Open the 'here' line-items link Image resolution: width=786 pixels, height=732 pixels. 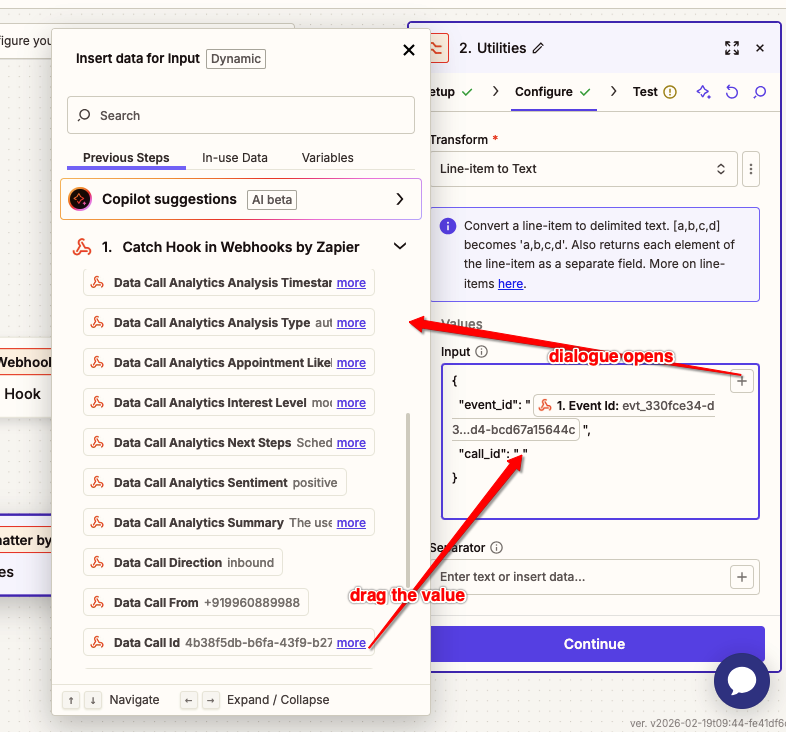[x=510, y=284]
